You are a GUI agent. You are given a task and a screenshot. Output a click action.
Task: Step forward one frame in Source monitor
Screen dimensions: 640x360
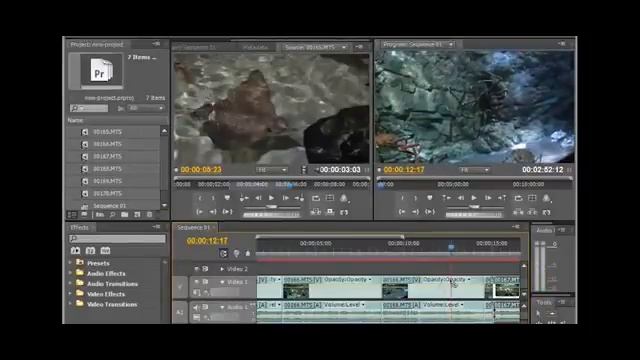point(286,198)
